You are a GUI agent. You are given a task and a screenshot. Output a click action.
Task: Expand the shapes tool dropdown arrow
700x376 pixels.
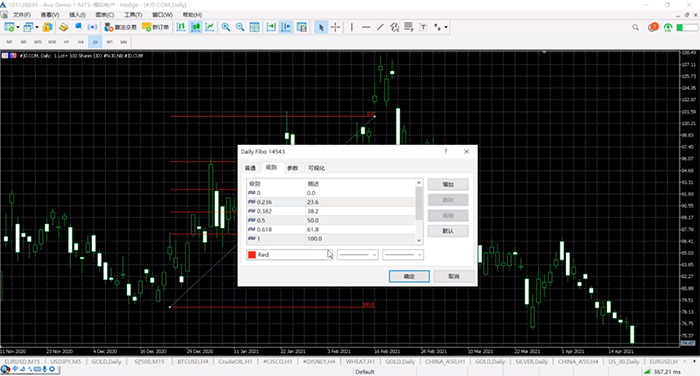click(446, 27)
